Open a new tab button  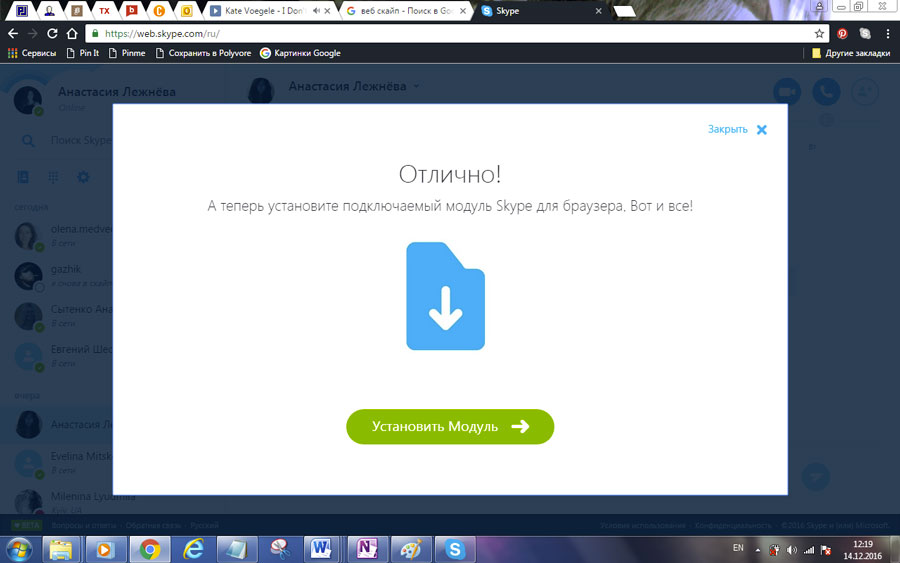(624, 11)
